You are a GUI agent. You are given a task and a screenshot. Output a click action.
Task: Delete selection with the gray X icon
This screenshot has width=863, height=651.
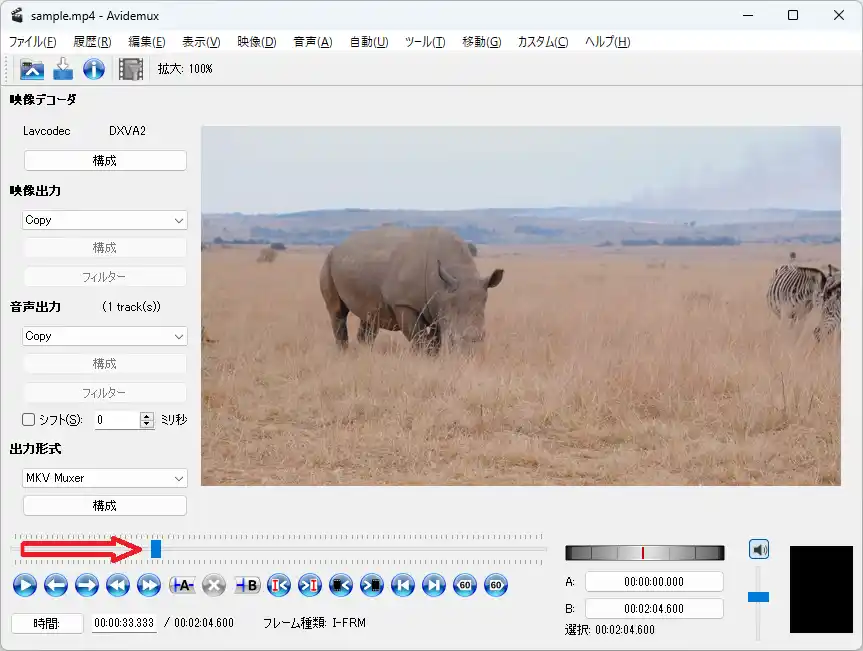pyautogui.click(x=213, y=586)
